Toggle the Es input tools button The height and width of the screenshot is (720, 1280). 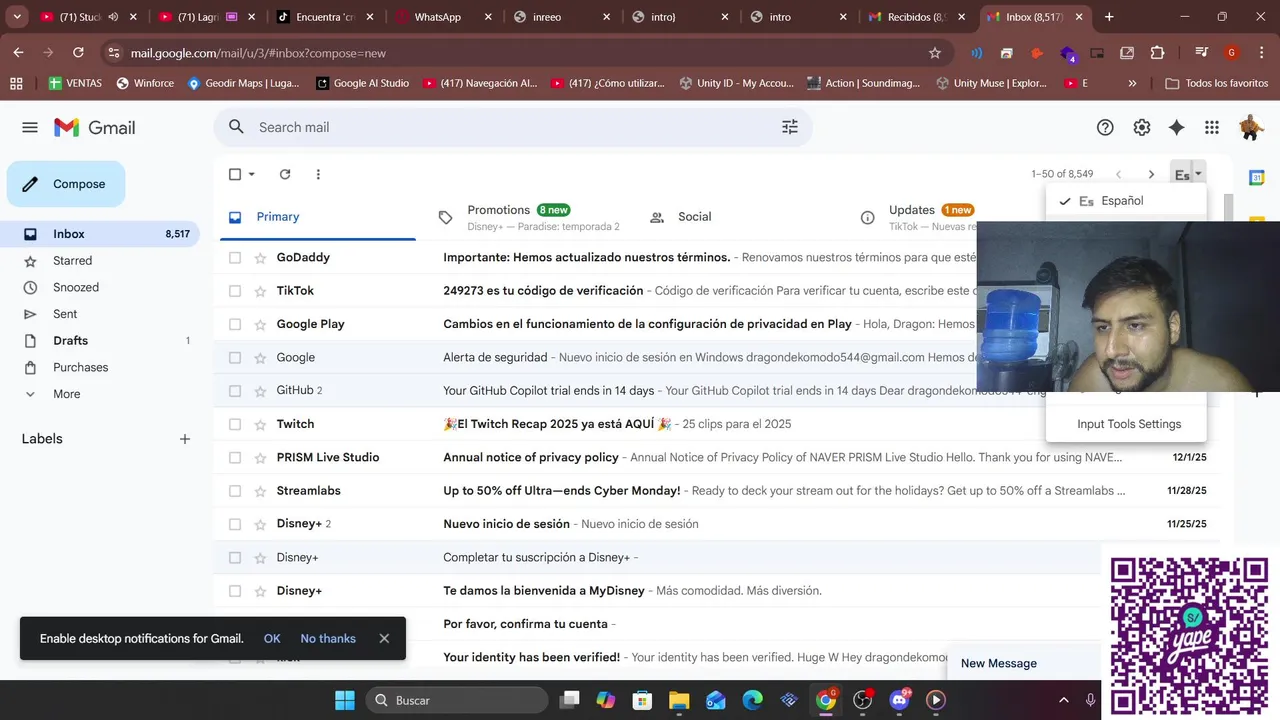click(x=1182, y=174)
